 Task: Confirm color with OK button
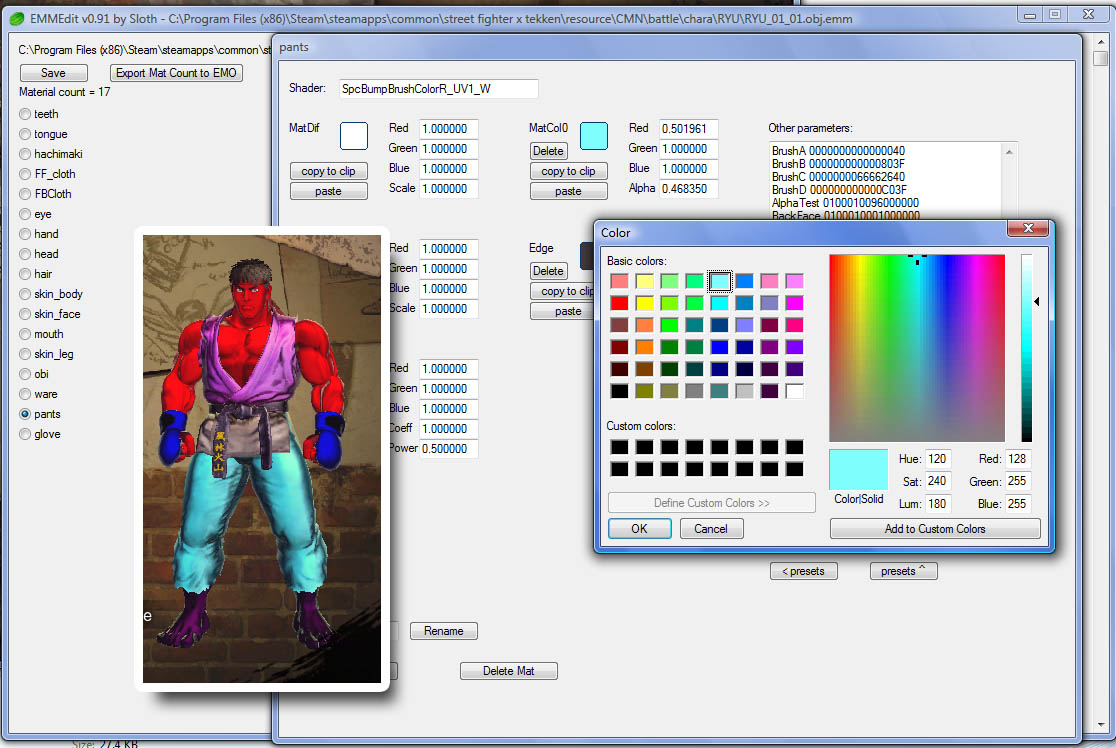click(639, 529)
